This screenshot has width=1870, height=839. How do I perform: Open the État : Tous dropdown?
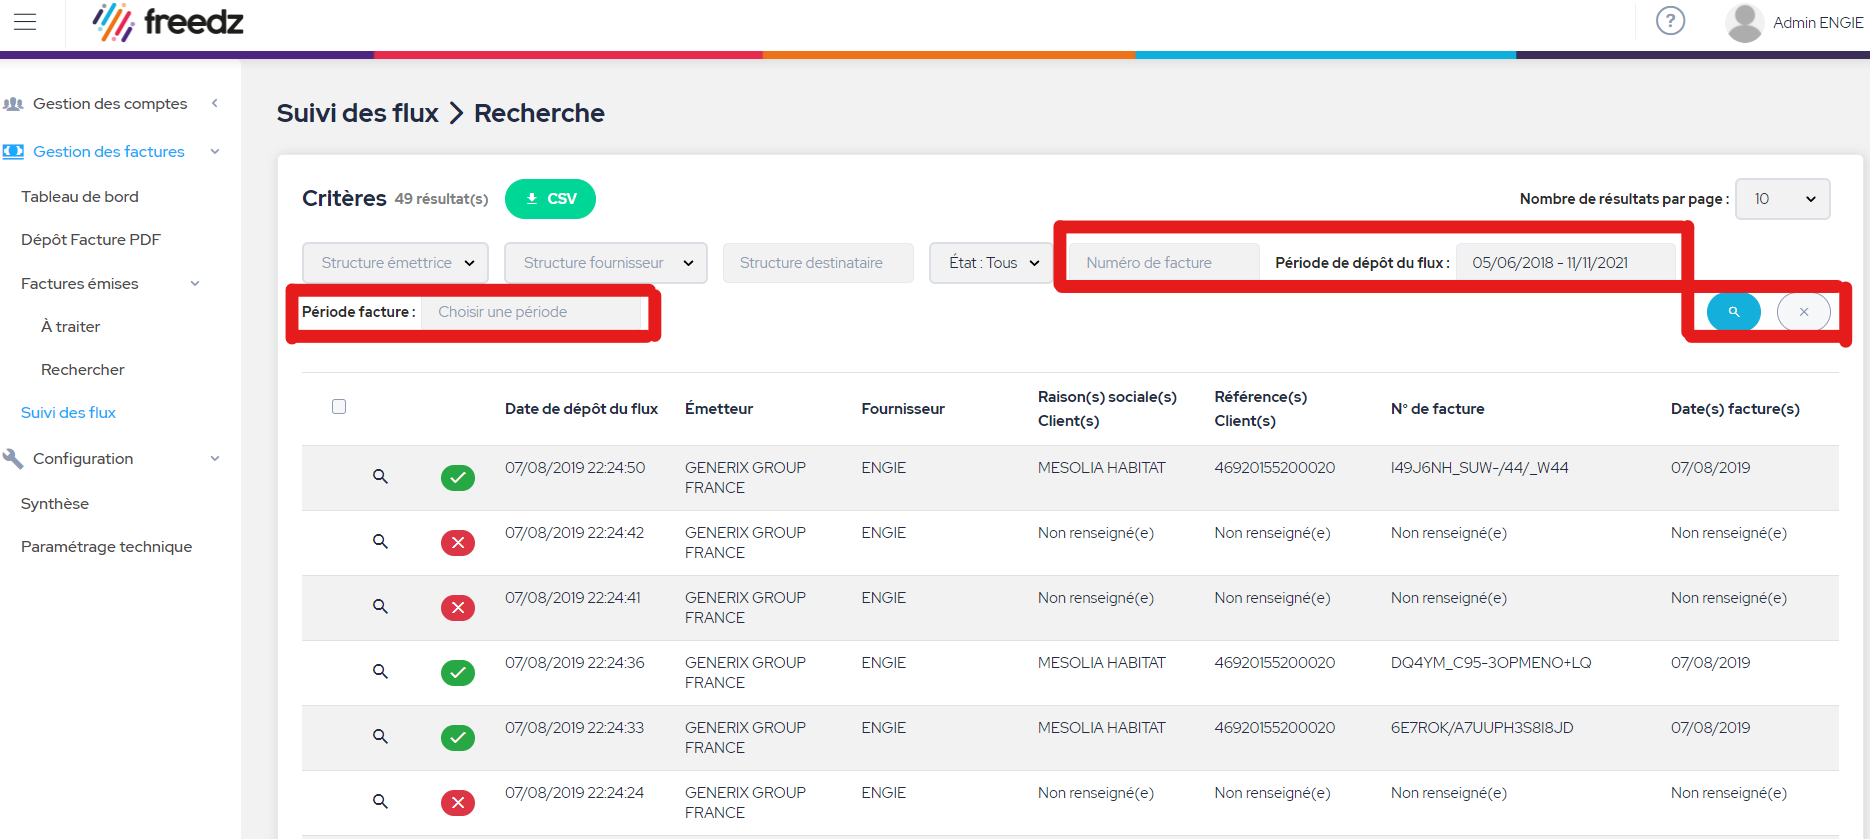[x=991, y=263]
